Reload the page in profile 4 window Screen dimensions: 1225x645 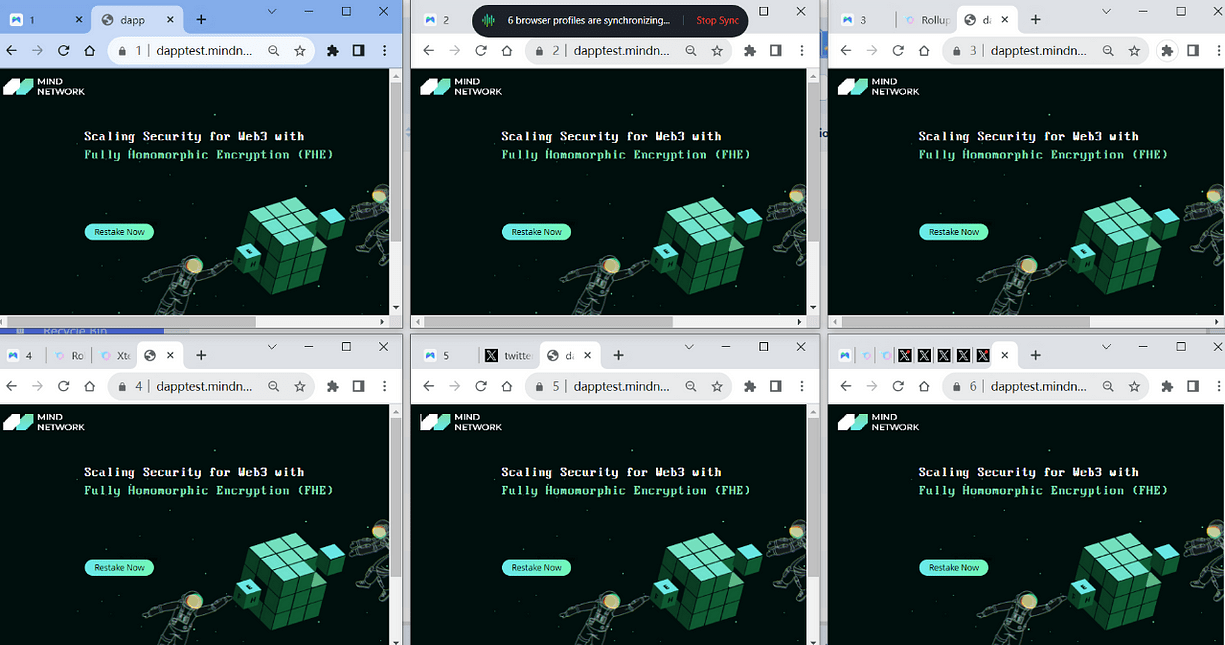(64, 386)
